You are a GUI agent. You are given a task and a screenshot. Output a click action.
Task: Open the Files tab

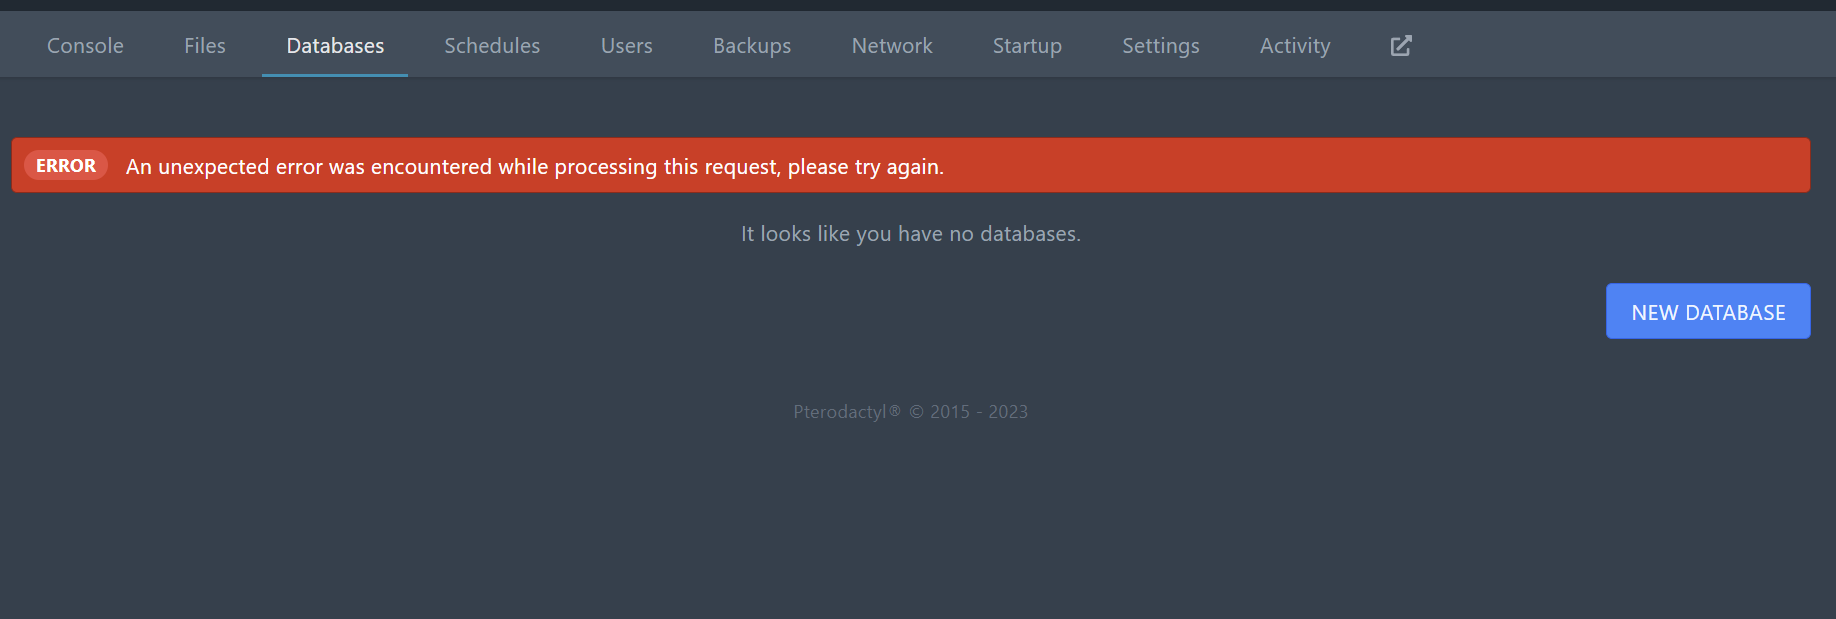(204, 45)
